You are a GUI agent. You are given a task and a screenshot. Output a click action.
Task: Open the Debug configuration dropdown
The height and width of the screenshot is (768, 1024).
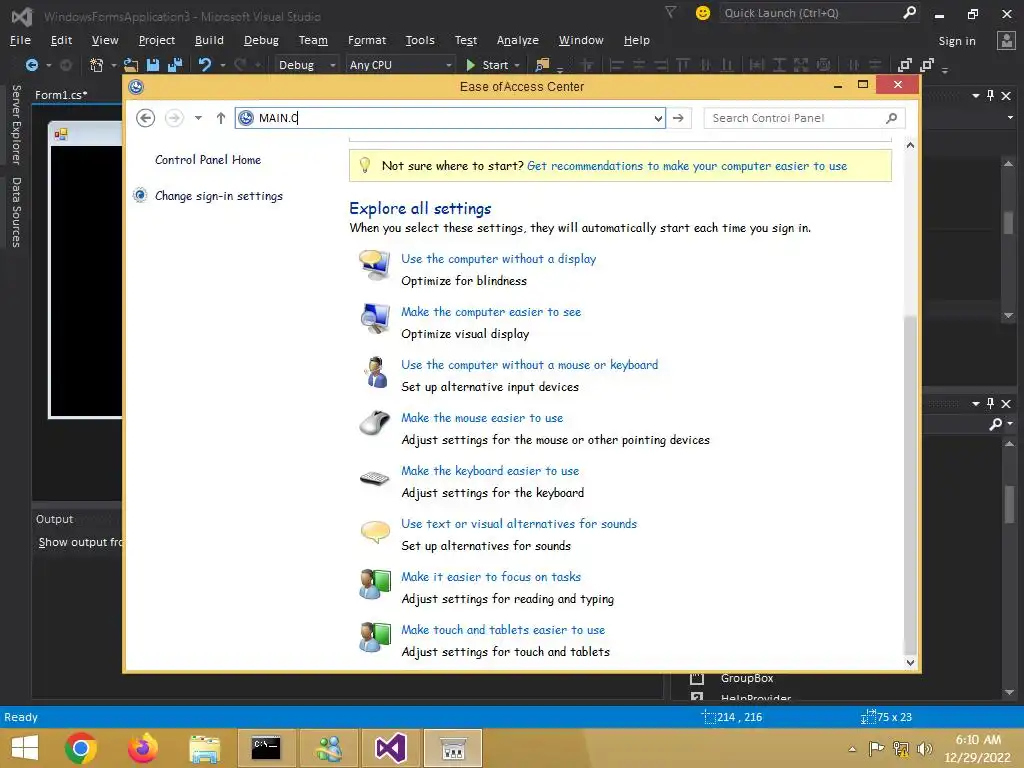click(306, 65)
